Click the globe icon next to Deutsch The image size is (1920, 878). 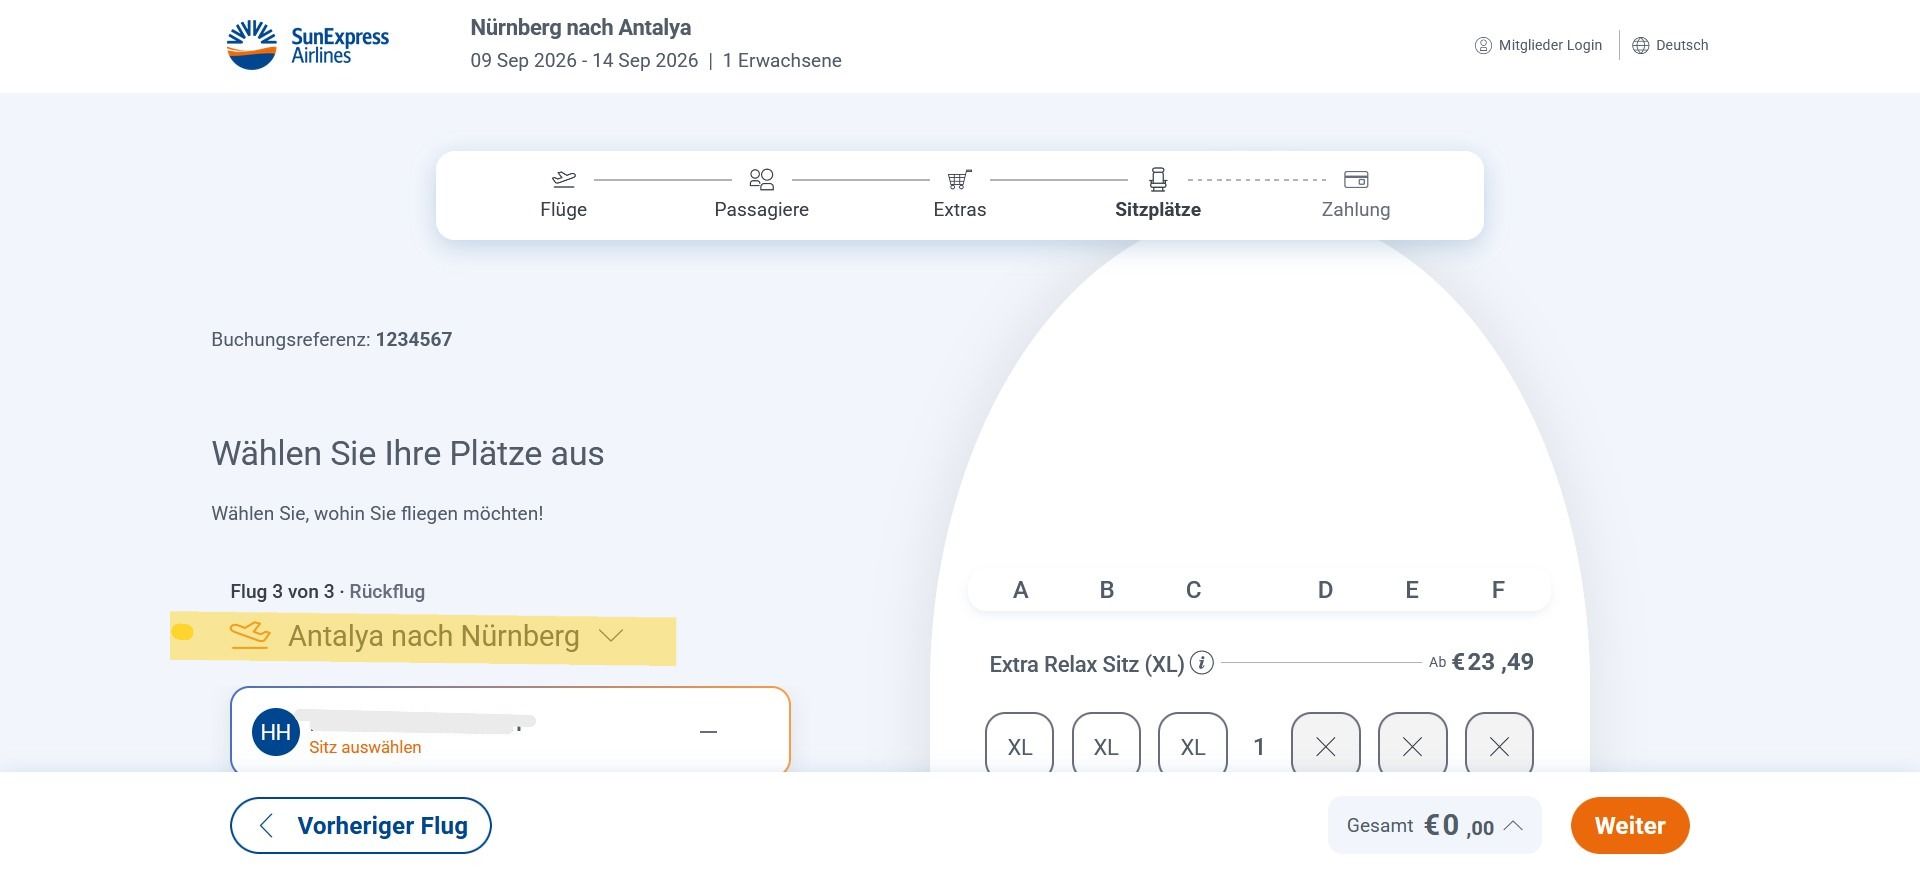[1641, 45]
